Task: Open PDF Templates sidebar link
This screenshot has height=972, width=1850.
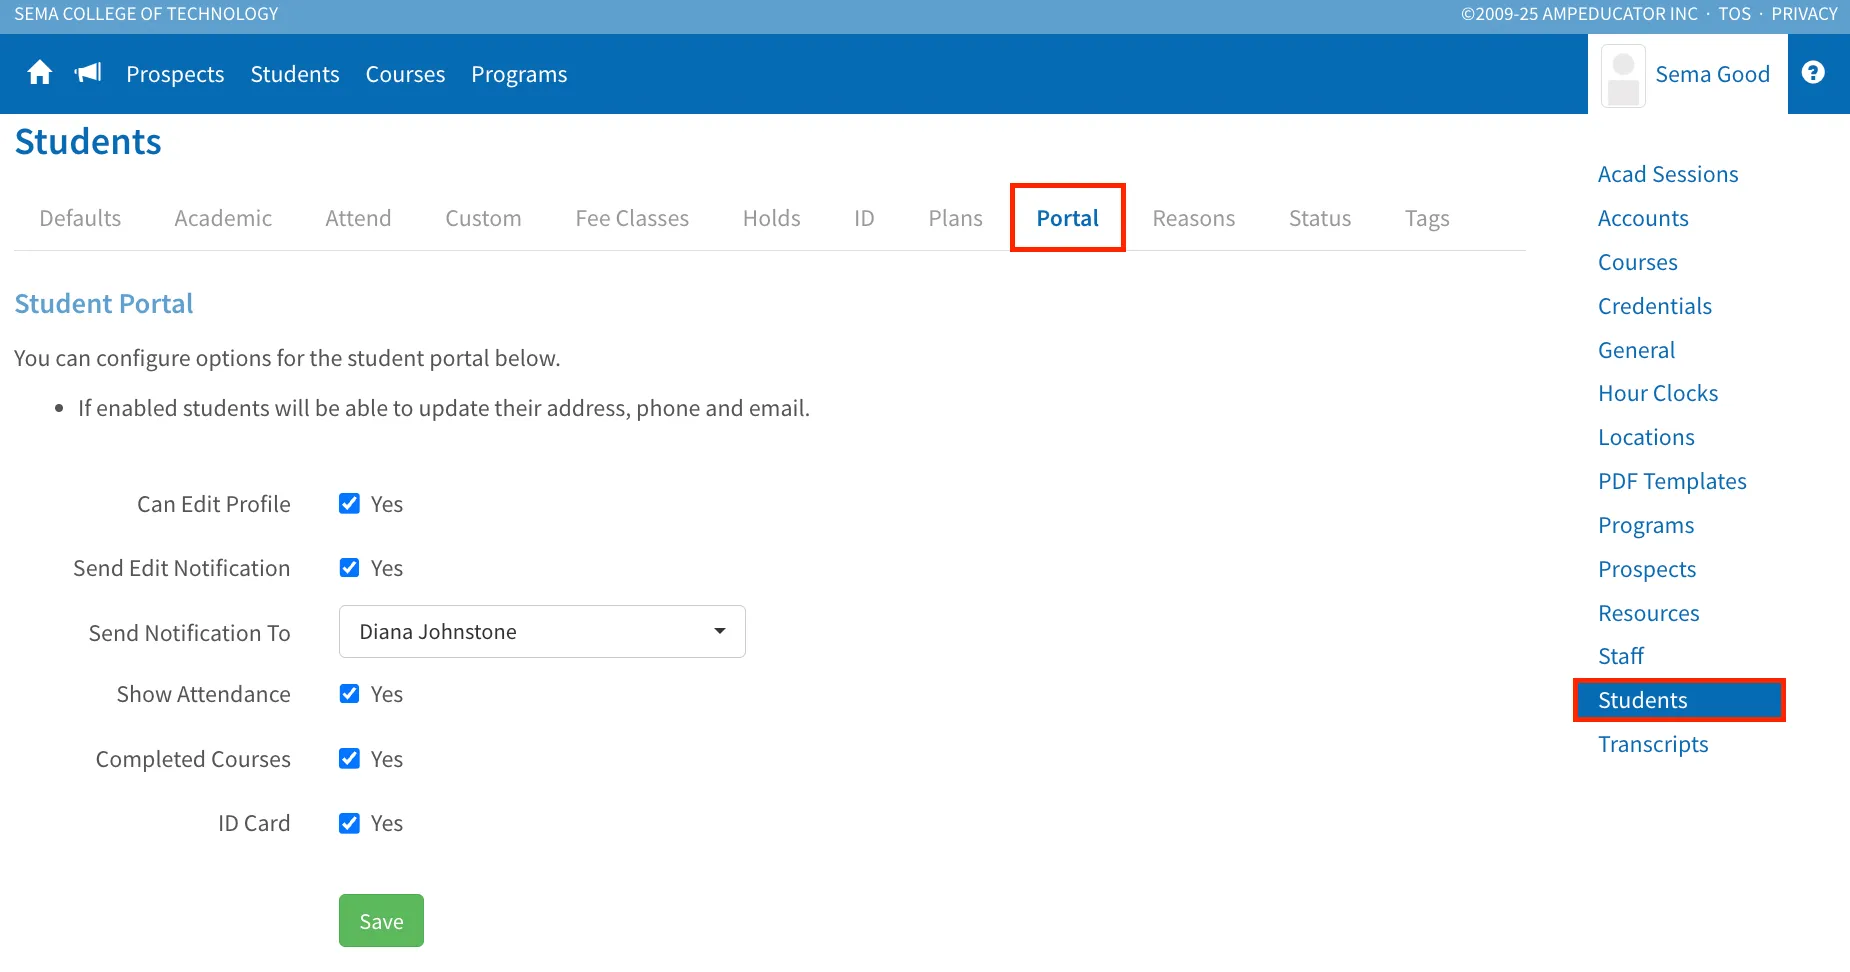Action: click(x=1672, y=481)
